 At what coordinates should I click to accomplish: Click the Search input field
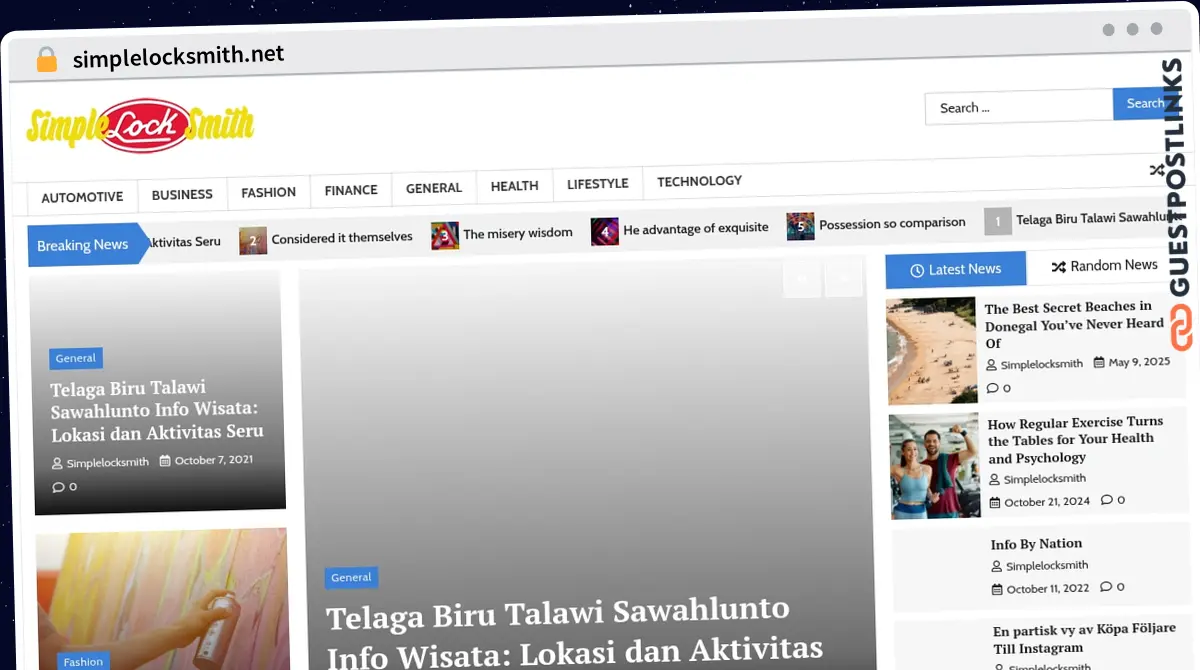(x=1018, y=107)
